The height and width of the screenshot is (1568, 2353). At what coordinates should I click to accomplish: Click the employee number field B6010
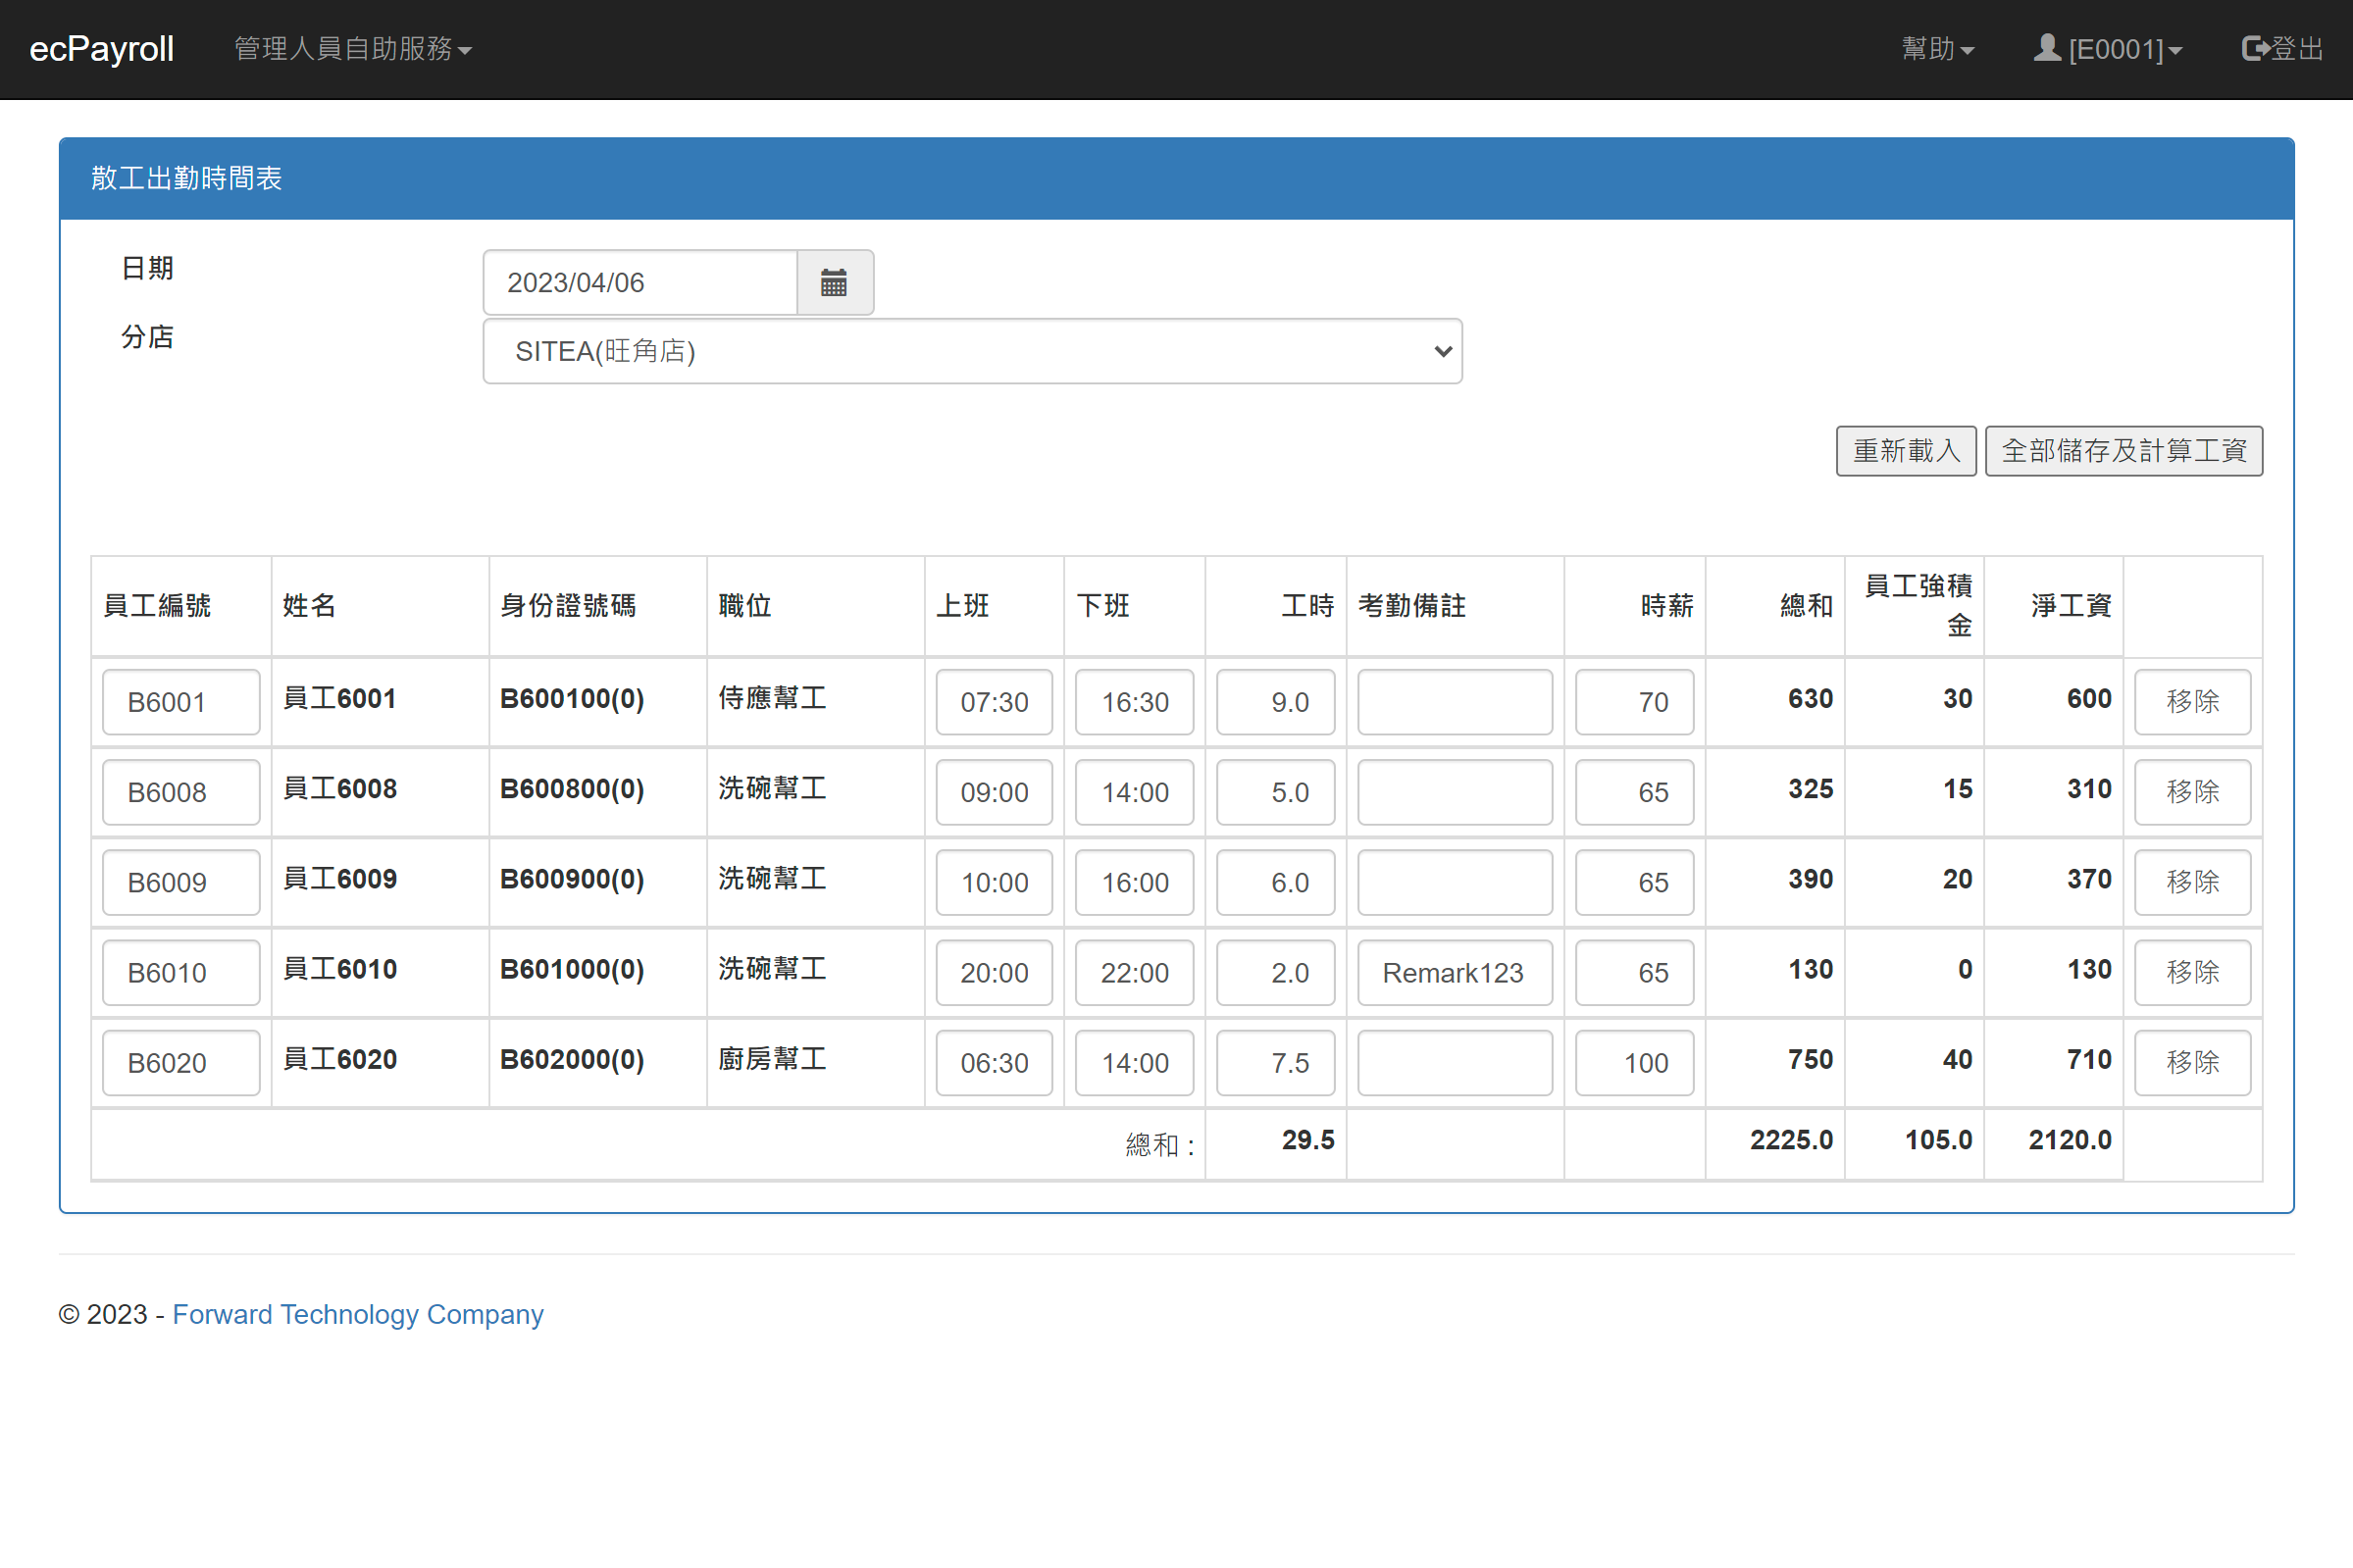pyautogui.click(x=181, y=972)
